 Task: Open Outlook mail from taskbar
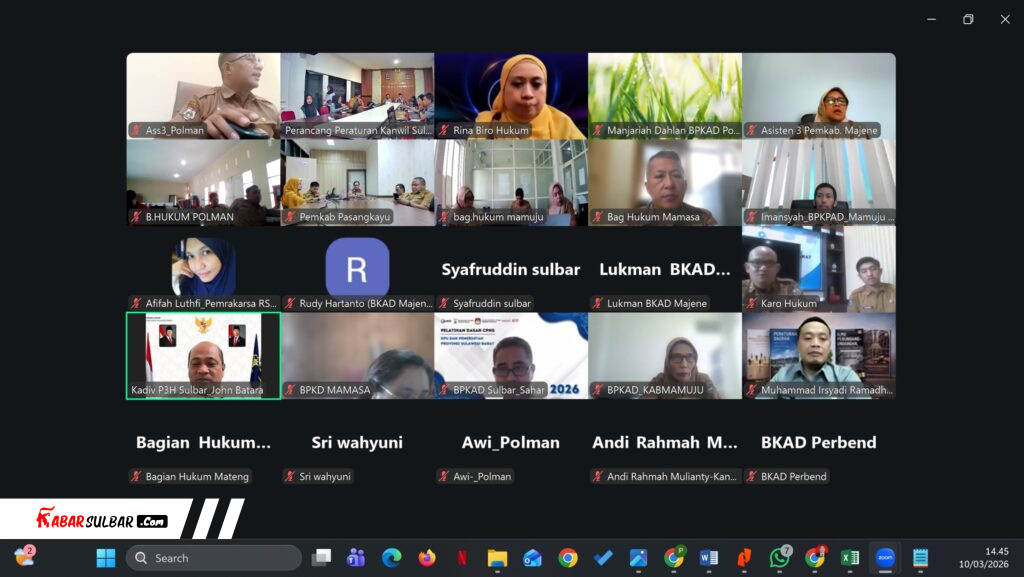tap(532, 558)
